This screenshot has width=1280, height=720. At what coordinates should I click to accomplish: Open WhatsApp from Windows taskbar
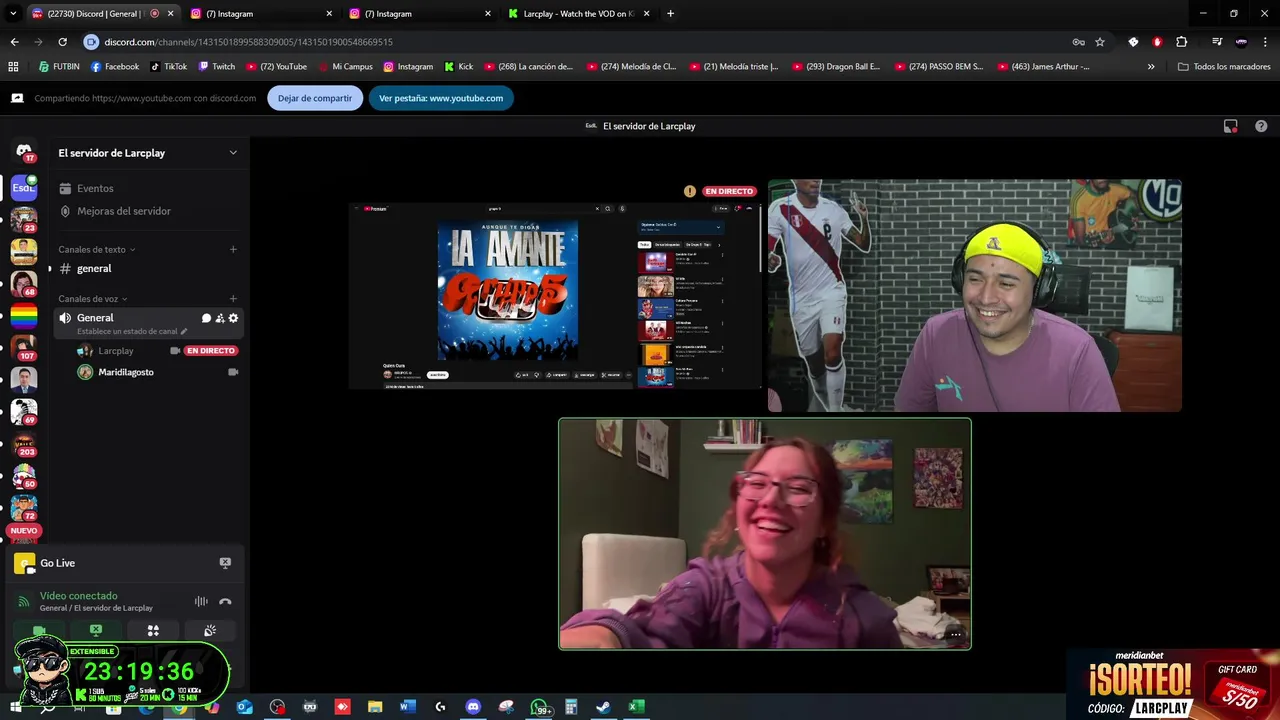[x=539, y=707]
